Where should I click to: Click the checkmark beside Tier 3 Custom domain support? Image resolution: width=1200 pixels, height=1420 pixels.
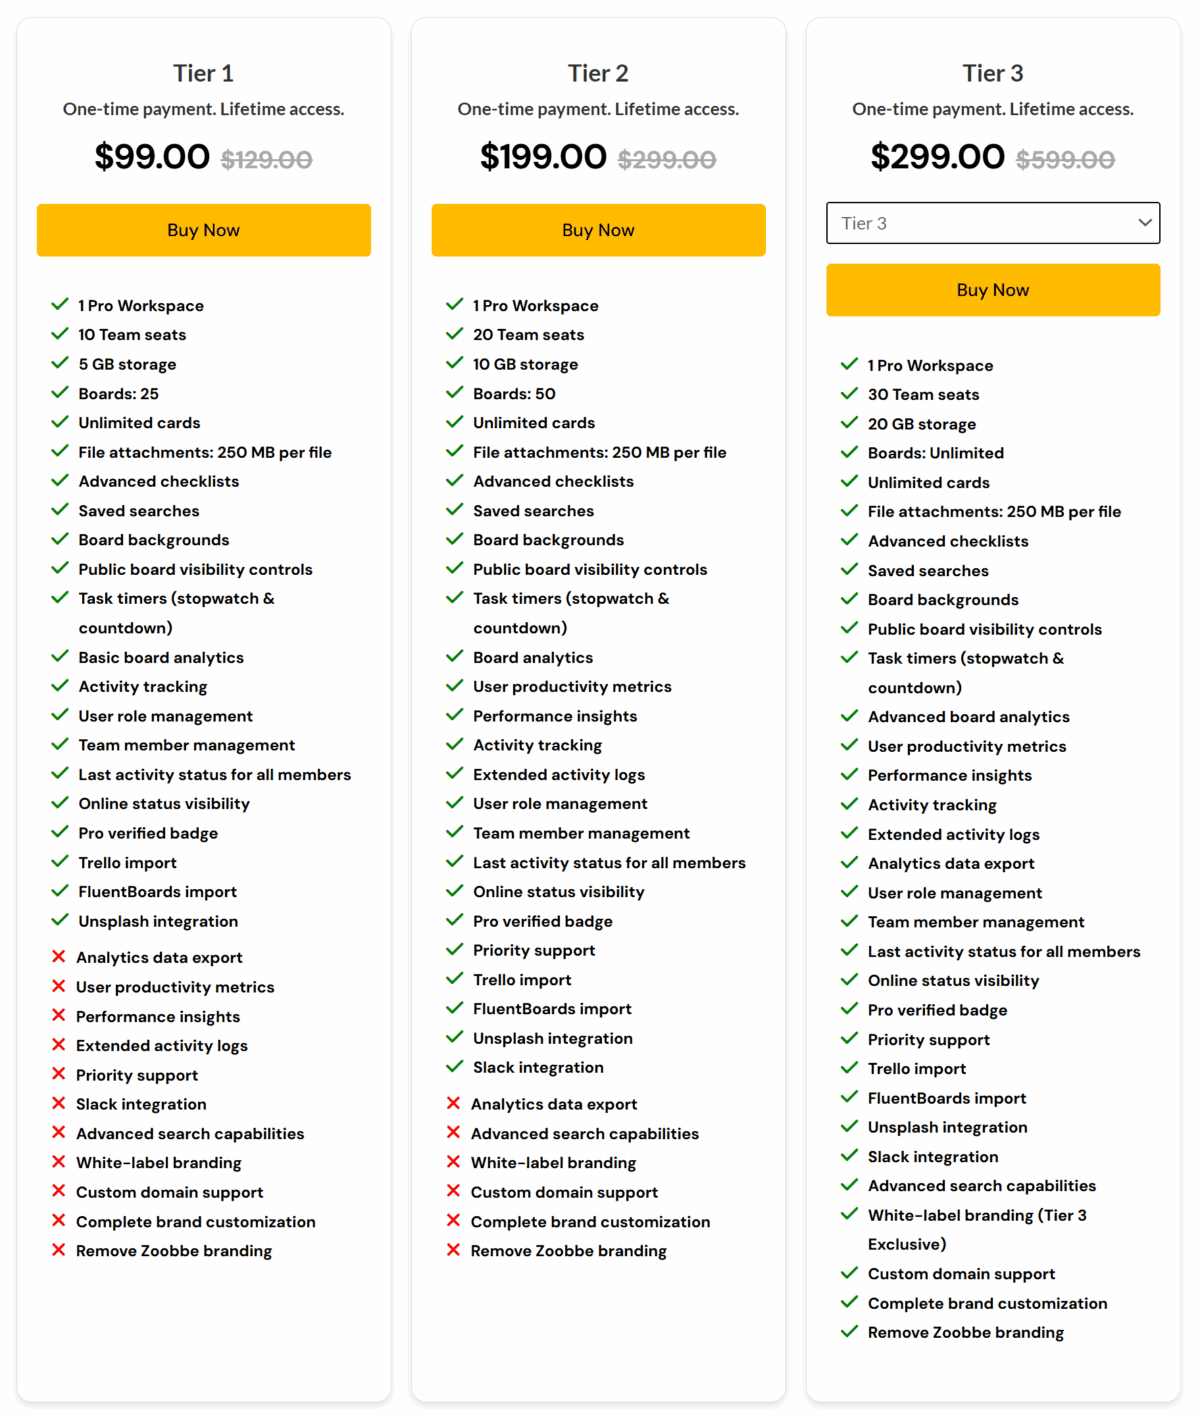pyautogui.click(x=850, y=1273)
